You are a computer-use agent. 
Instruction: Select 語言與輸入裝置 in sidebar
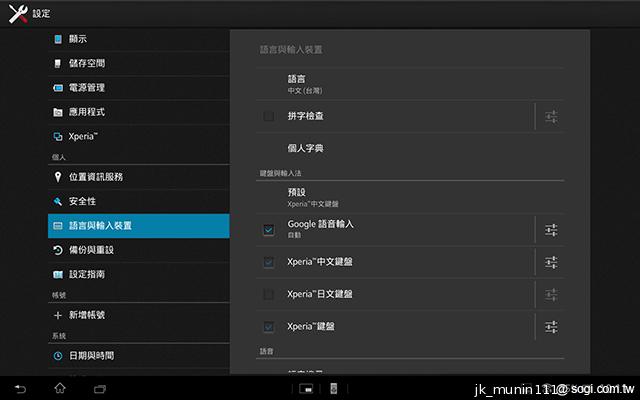click(139, 226)
